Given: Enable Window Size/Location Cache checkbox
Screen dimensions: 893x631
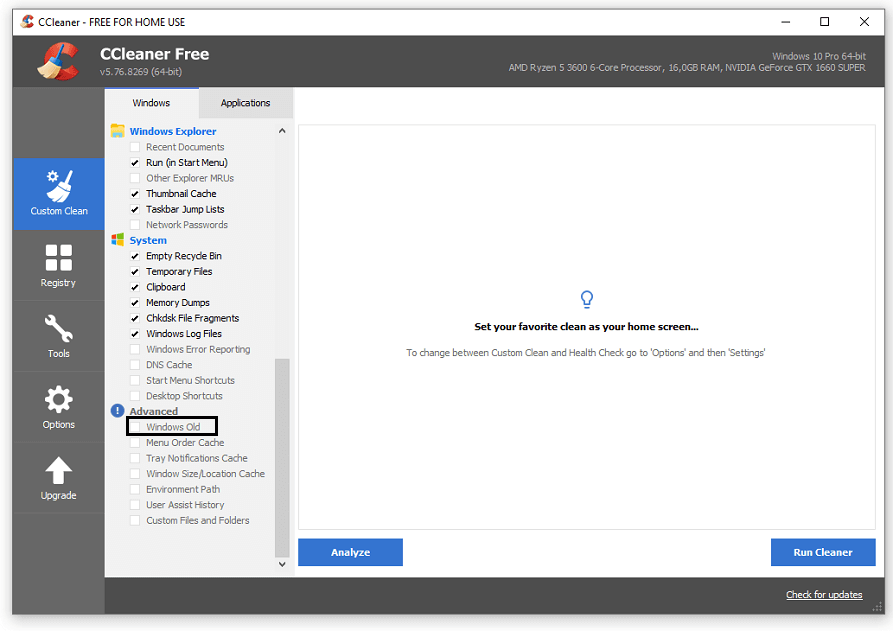Looking at the screenshot, I should [135, 473].
